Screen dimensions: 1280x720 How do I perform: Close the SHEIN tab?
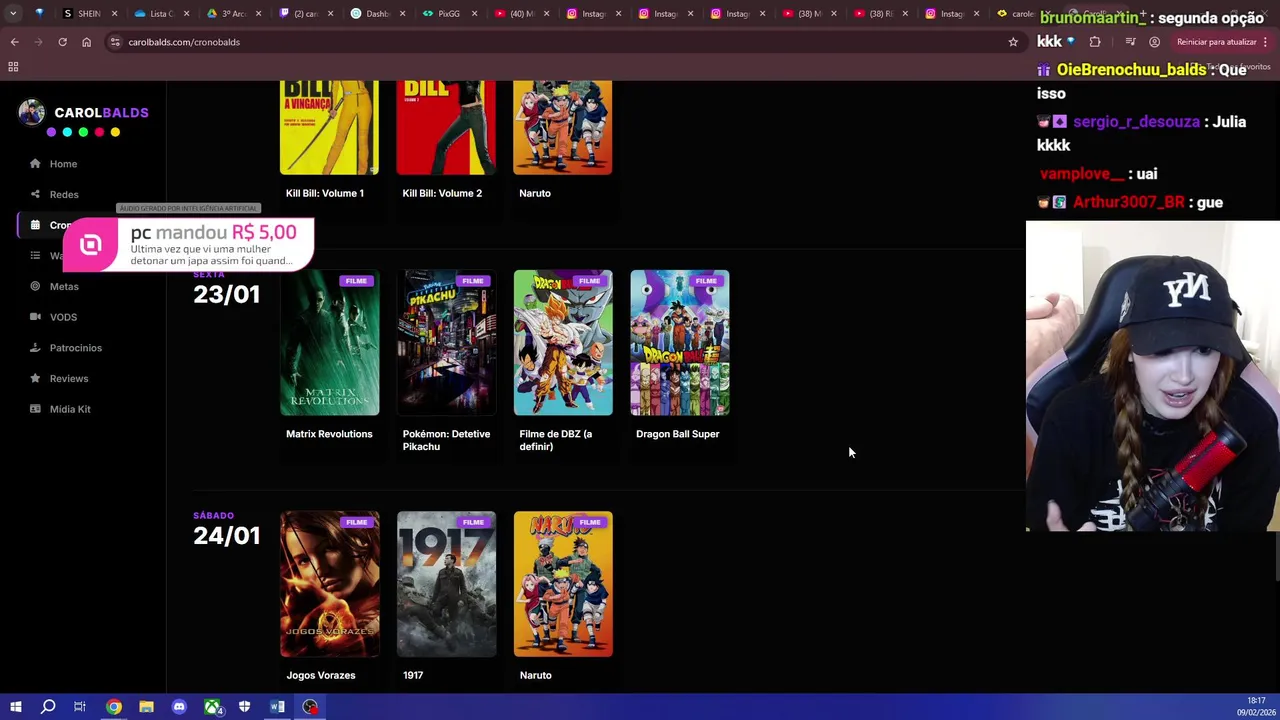[114, 14]
